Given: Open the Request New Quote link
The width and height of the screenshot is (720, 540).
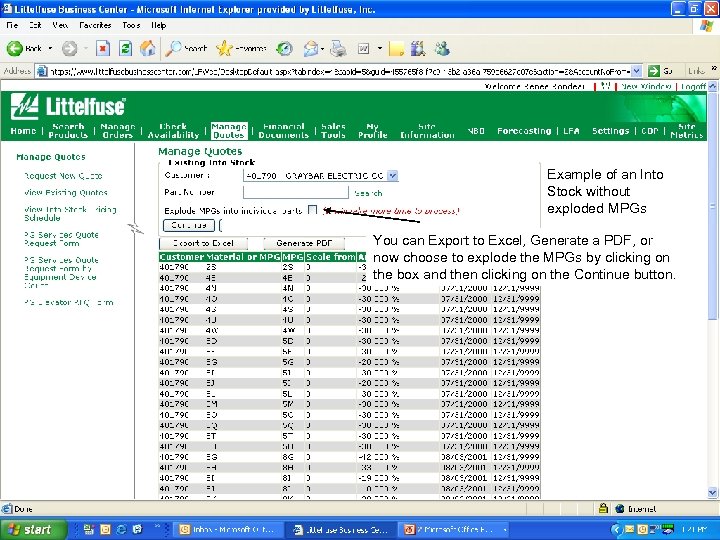Looking at the screenshot, I should point(63,175).
